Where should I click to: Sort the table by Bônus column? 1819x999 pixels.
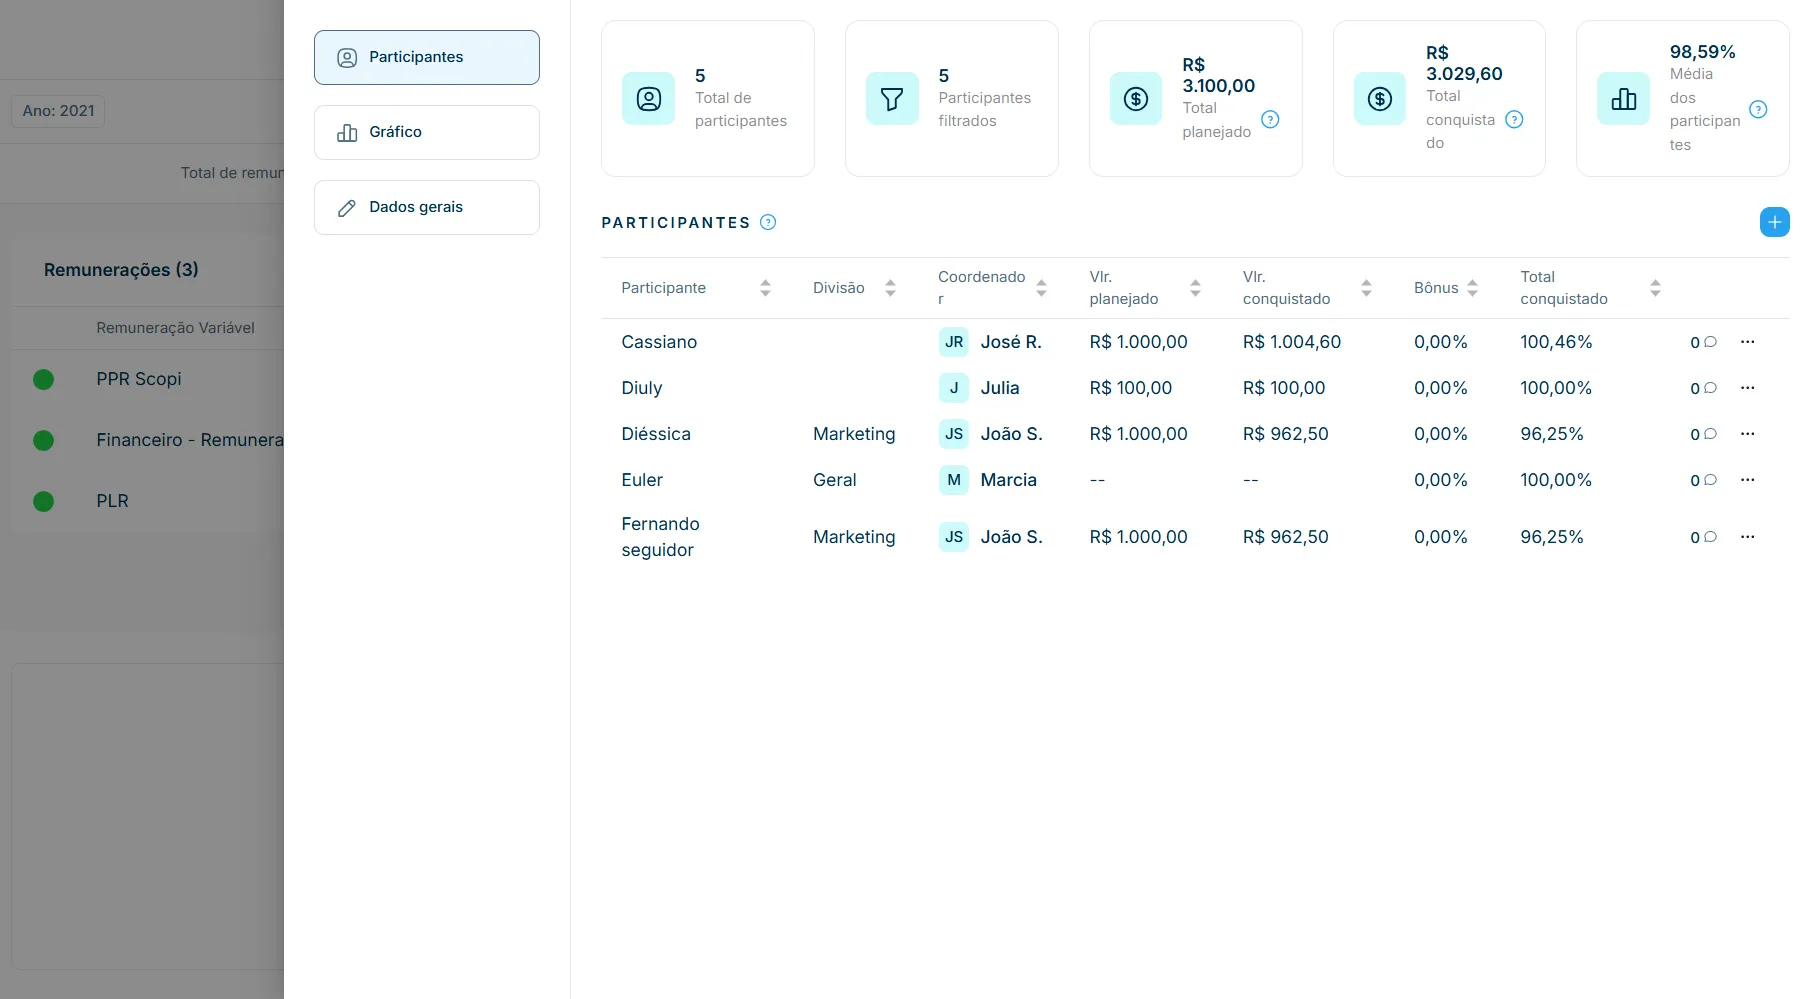pos(1472,288)
